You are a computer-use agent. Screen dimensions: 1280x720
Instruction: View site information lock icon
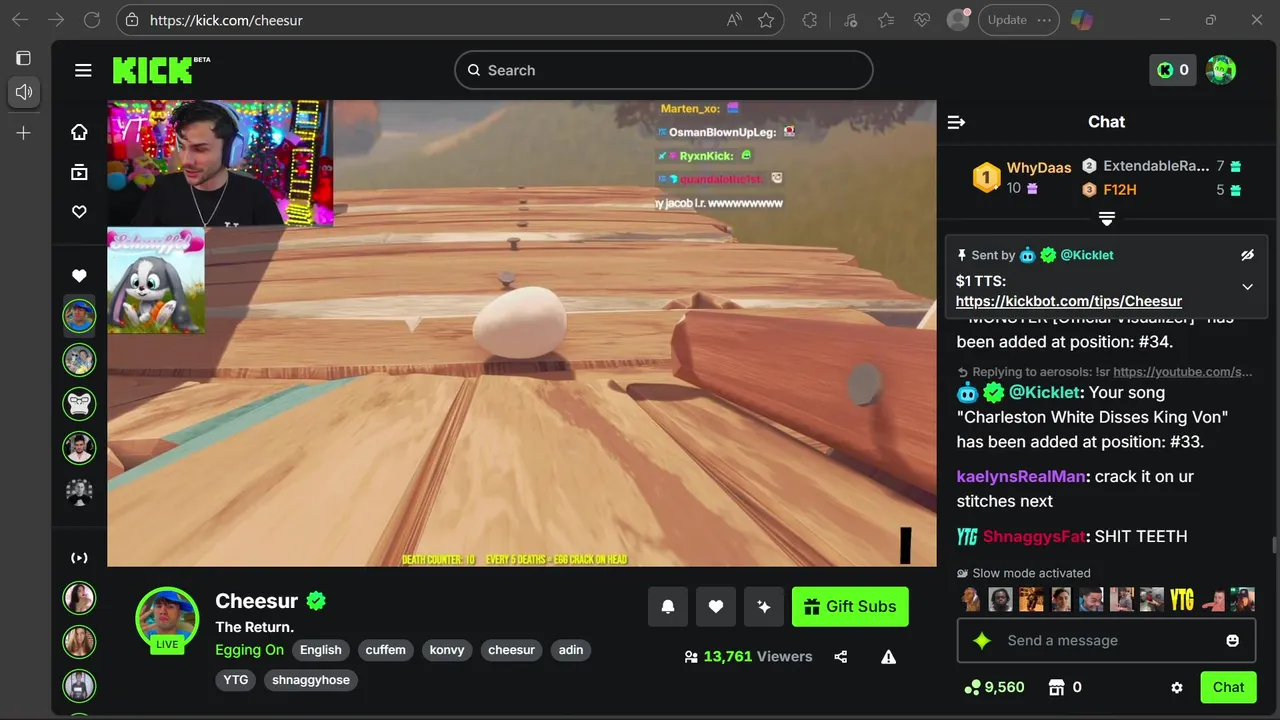click(133, 20)
